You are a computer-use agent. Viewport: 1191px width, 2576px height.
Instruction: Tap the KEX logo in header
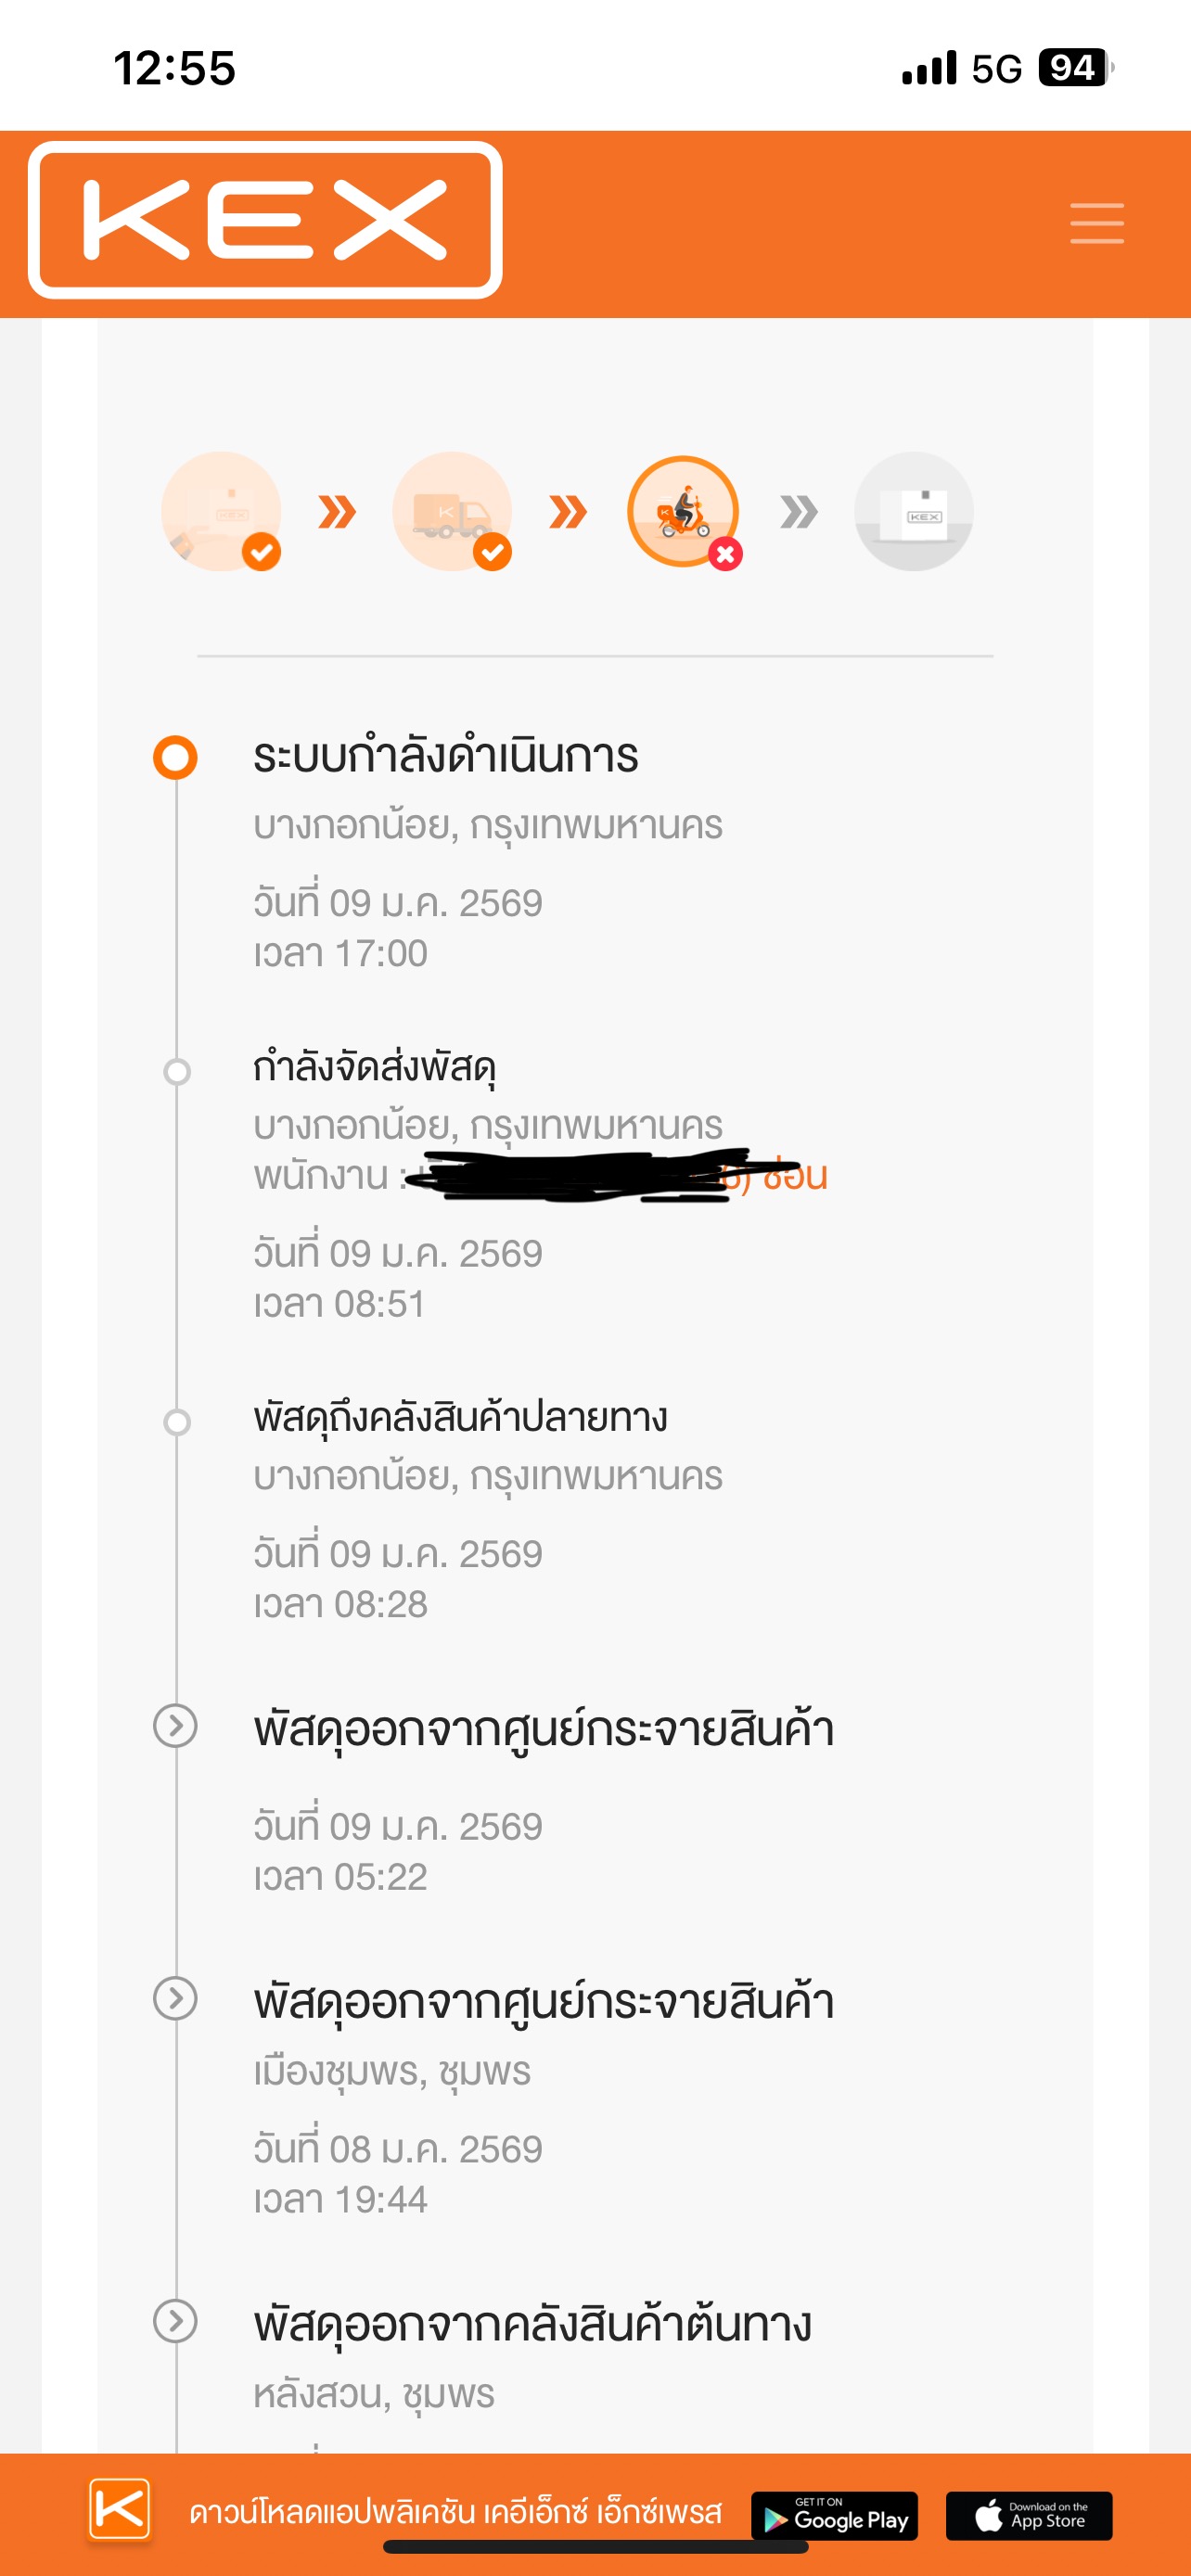pyautogui.click(x=265, y=220)
